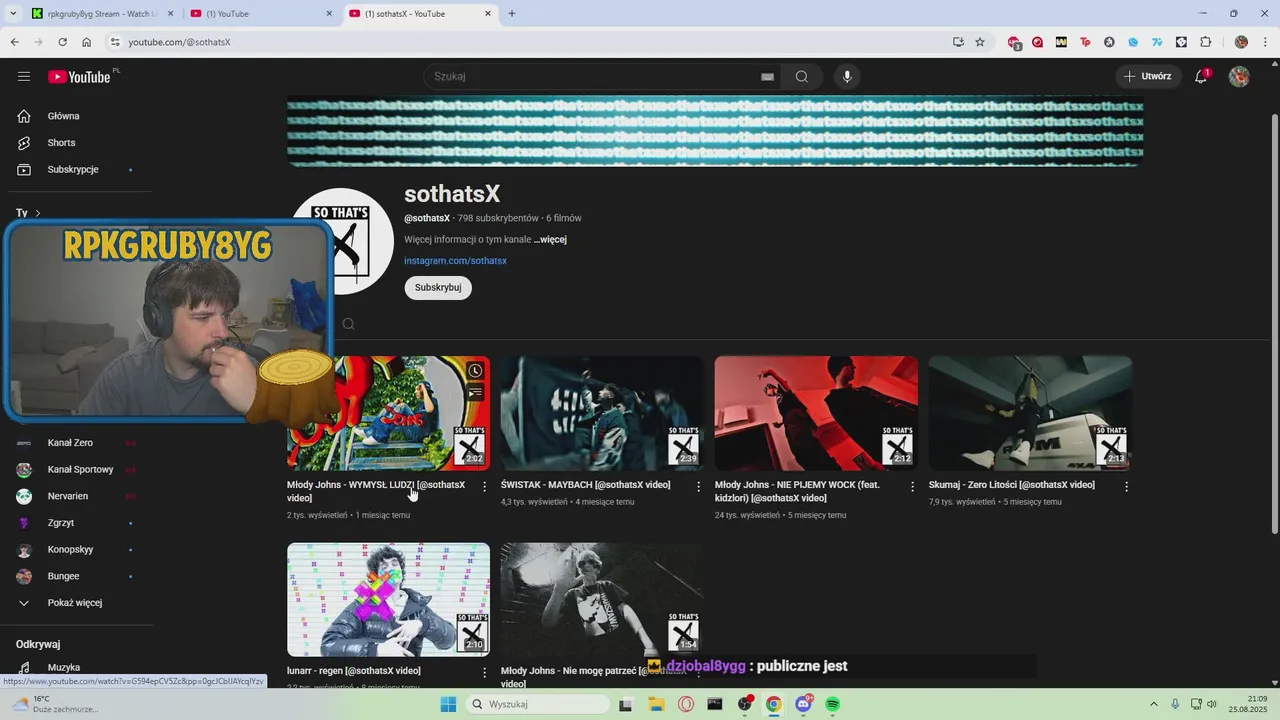This screenshot has height=720, width=1280.
Task: Go to browser home page
Action: [x=86, y=42]
